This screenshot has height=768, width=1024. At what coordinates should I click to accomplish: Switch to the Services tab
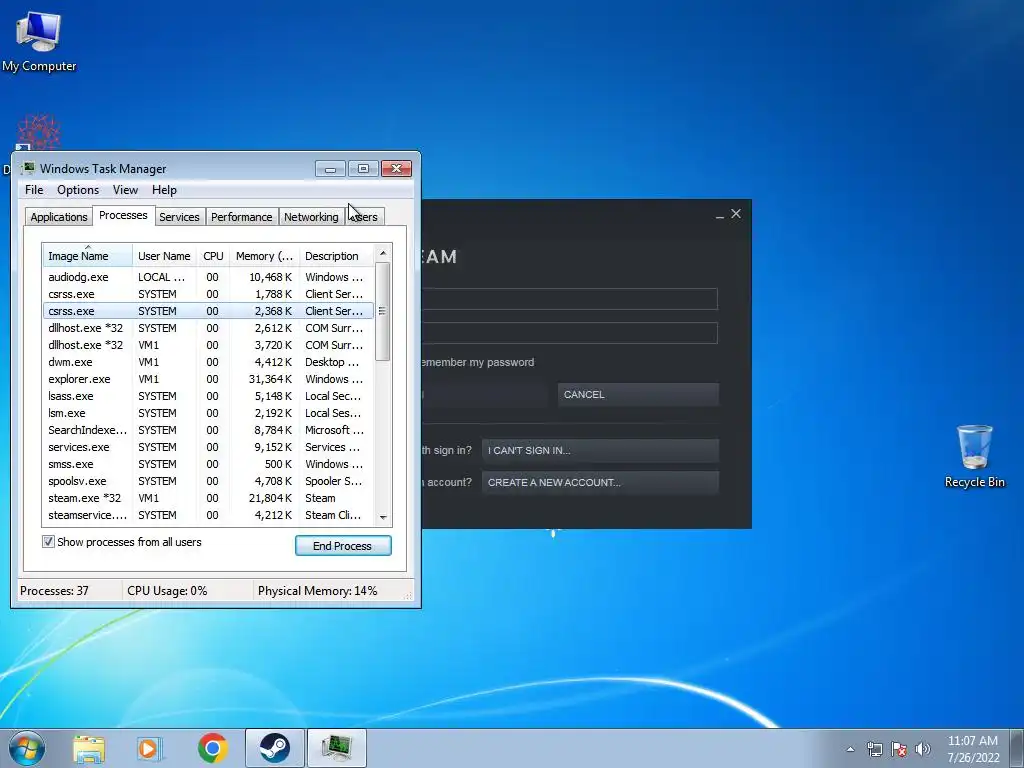(x=179, y=217)
